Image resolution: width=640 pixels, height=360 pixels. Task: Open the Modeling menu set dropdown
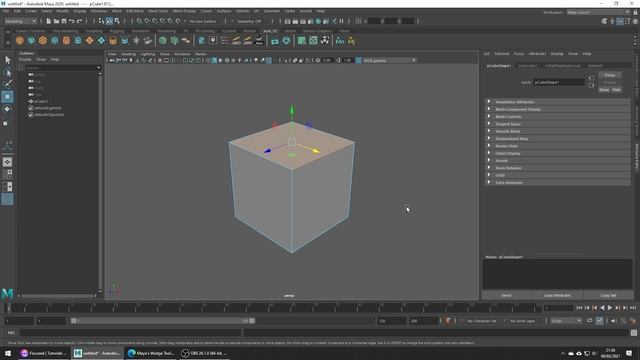click(20, 21)
